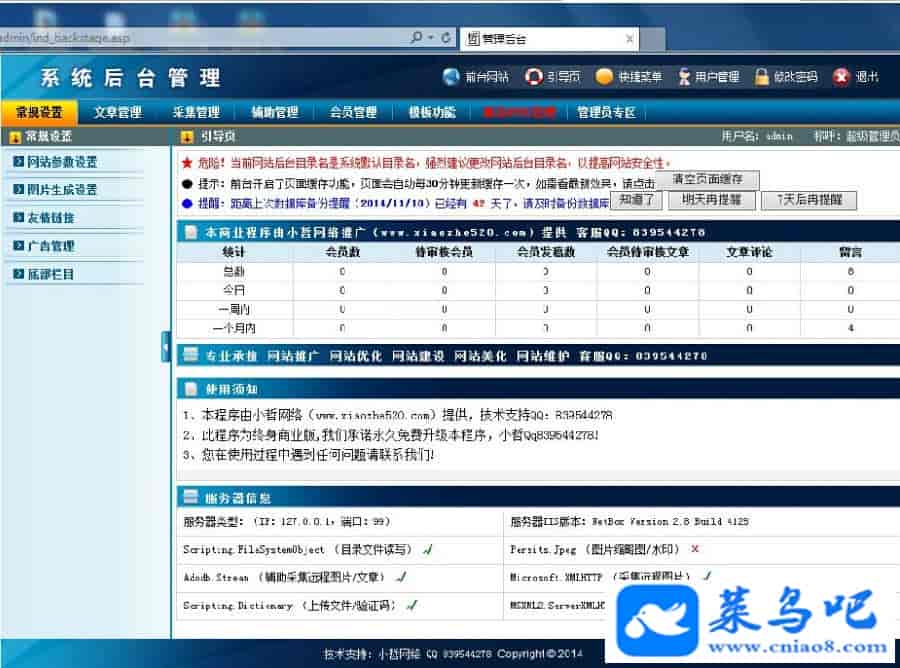Click the 引导页 lifebuoy icon
Viewport: 900px width, 668px height.
pos(534,77)
